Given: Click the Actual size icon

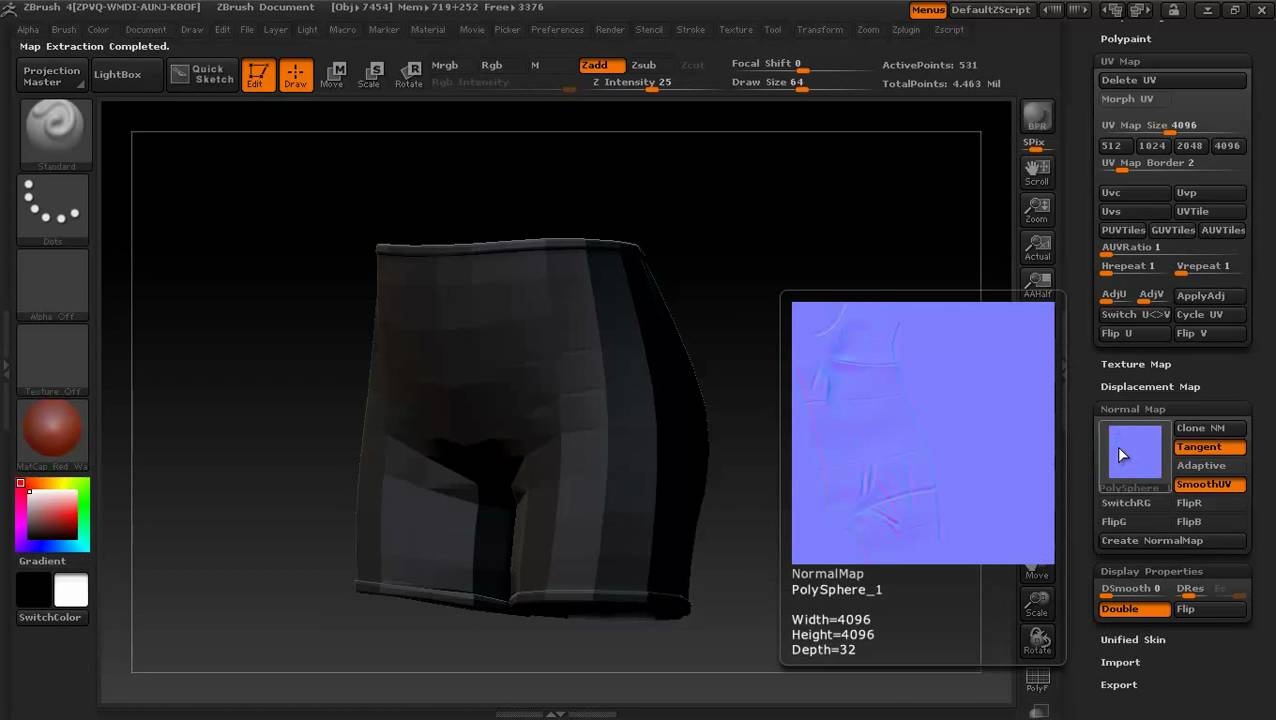Looking at the screenshot, I should coord(1037,247).
